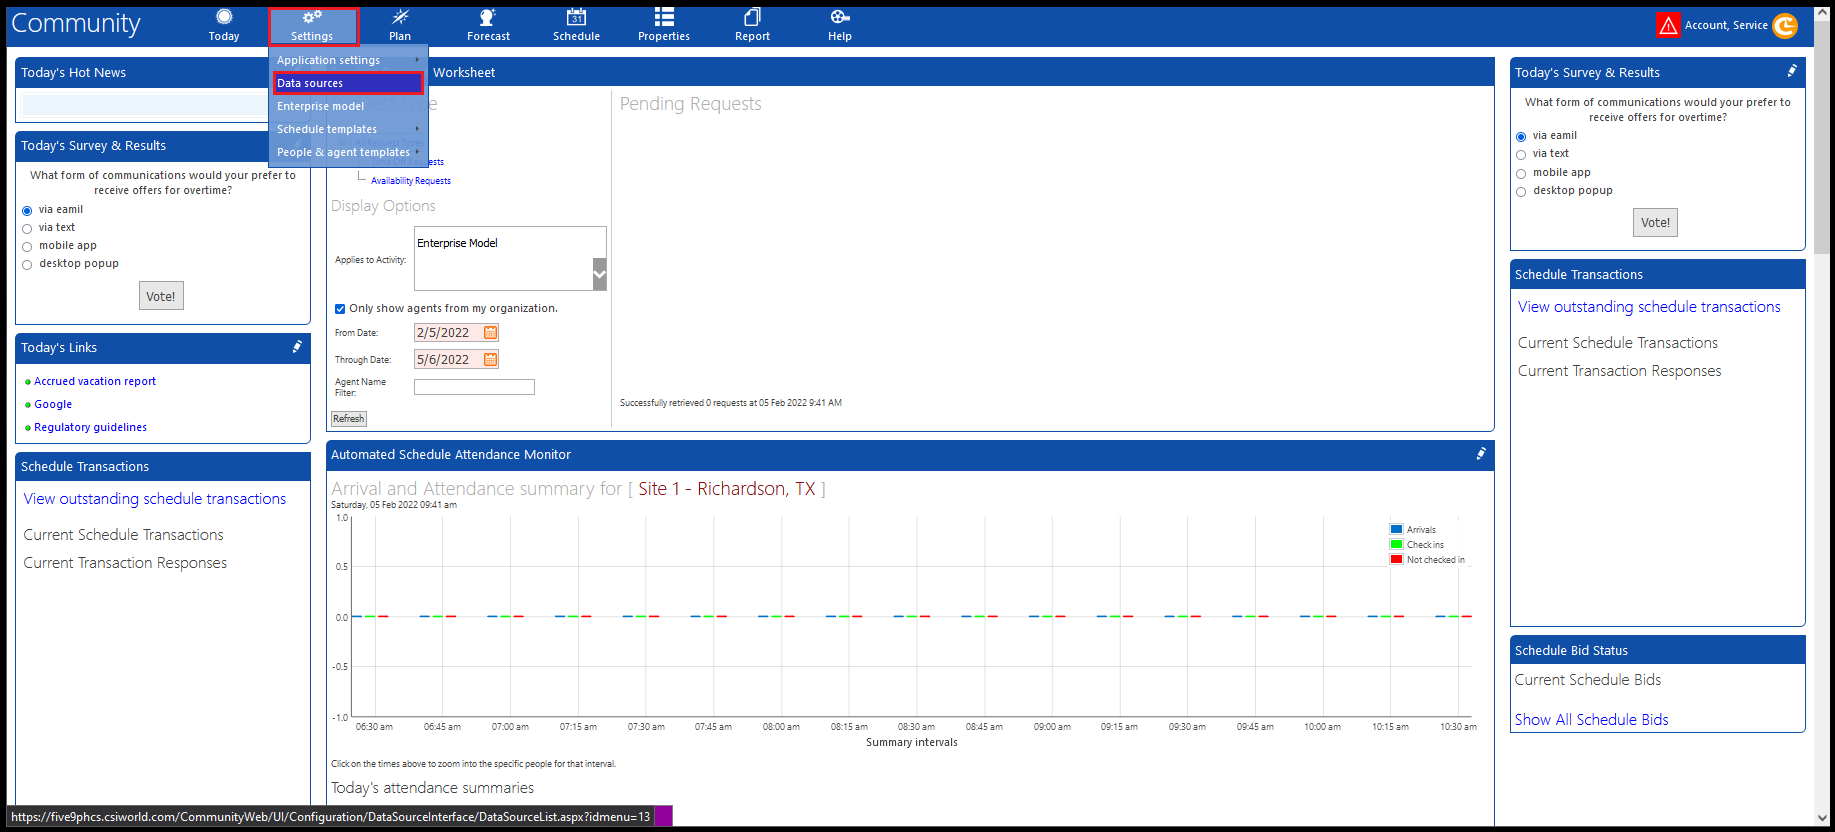Viewport: 1835px width, 832px height.
Task: Open the Accrued vacation report link
Action: [95, 381]
